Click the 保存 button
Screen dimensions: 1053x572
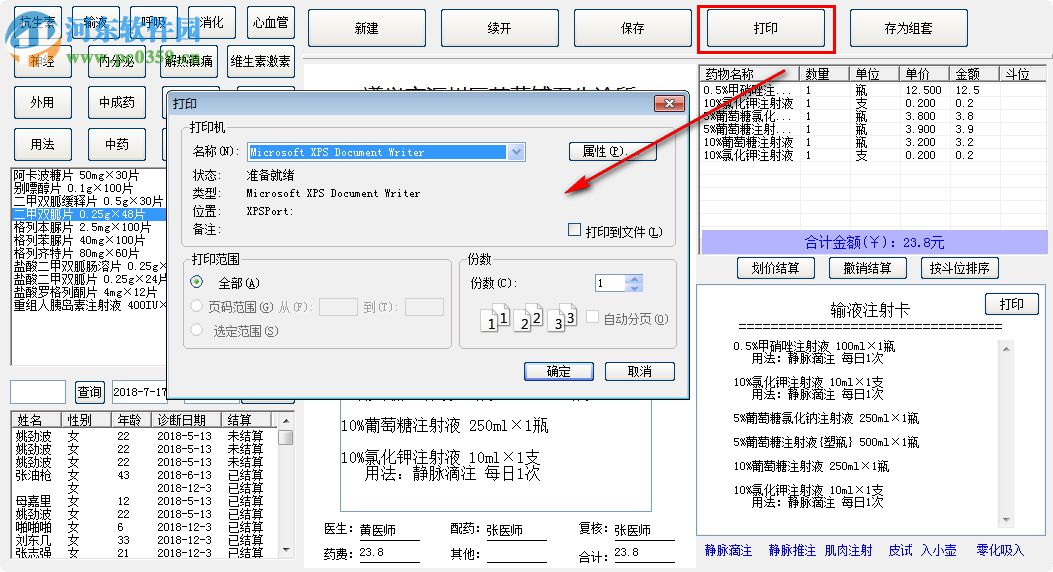point(633,28)
